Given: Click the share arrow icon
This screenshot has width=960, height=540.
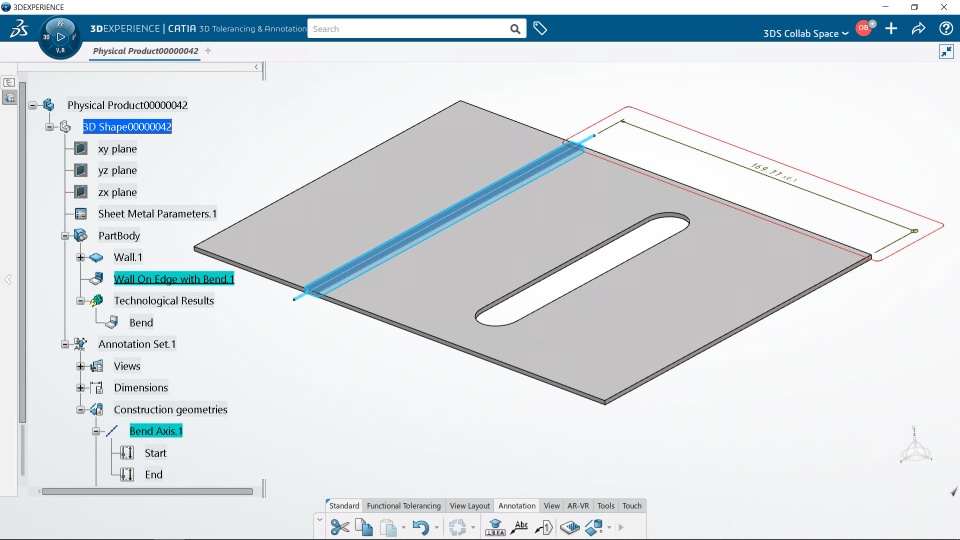Looking at the screenshot, I should pos(918,28).
